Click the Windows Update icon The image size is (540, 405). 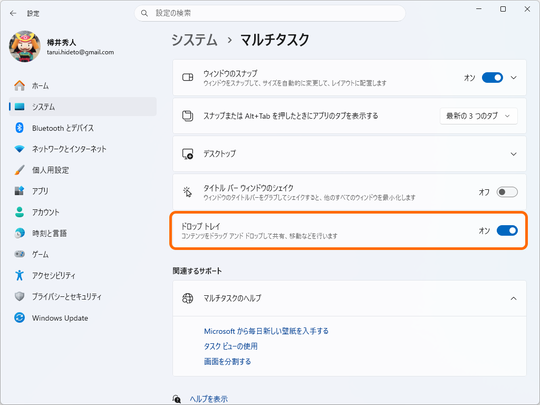20,318
